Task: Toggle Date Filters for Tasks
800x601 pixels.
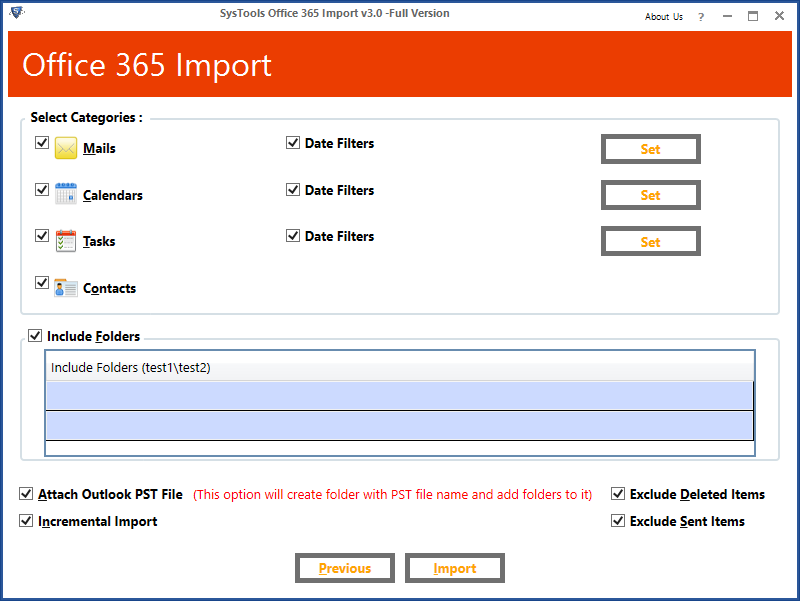Action: pyautogui.click(x=293, y=235)
